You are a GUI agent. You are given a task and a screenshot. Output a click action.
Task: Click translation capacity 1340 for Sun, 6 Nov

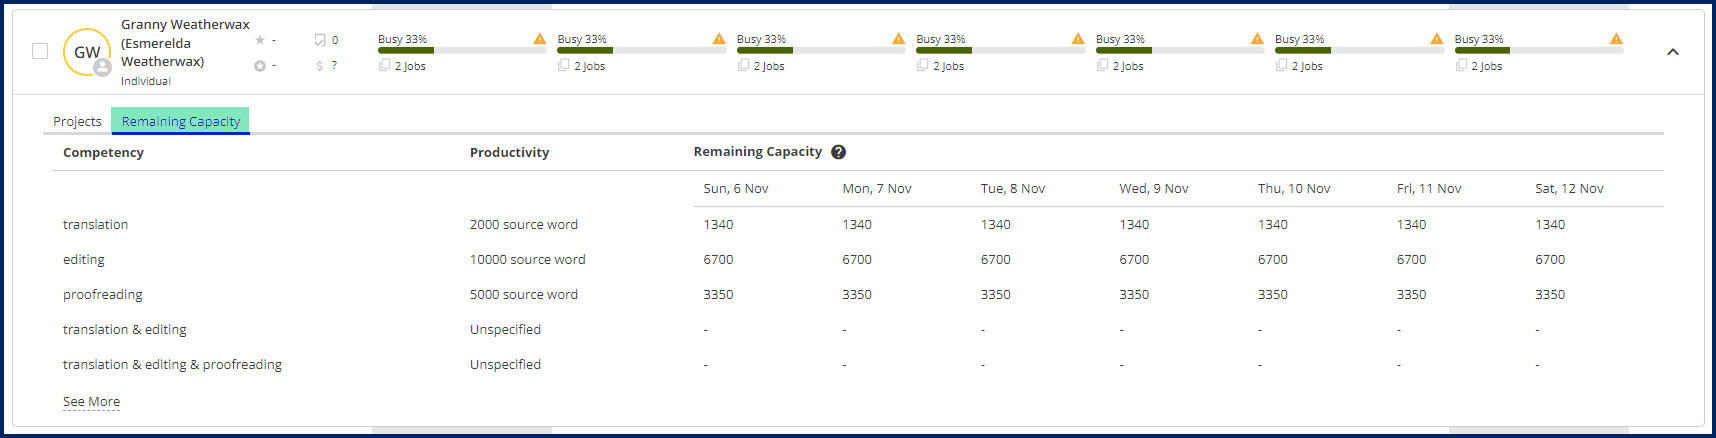(718, 225)
